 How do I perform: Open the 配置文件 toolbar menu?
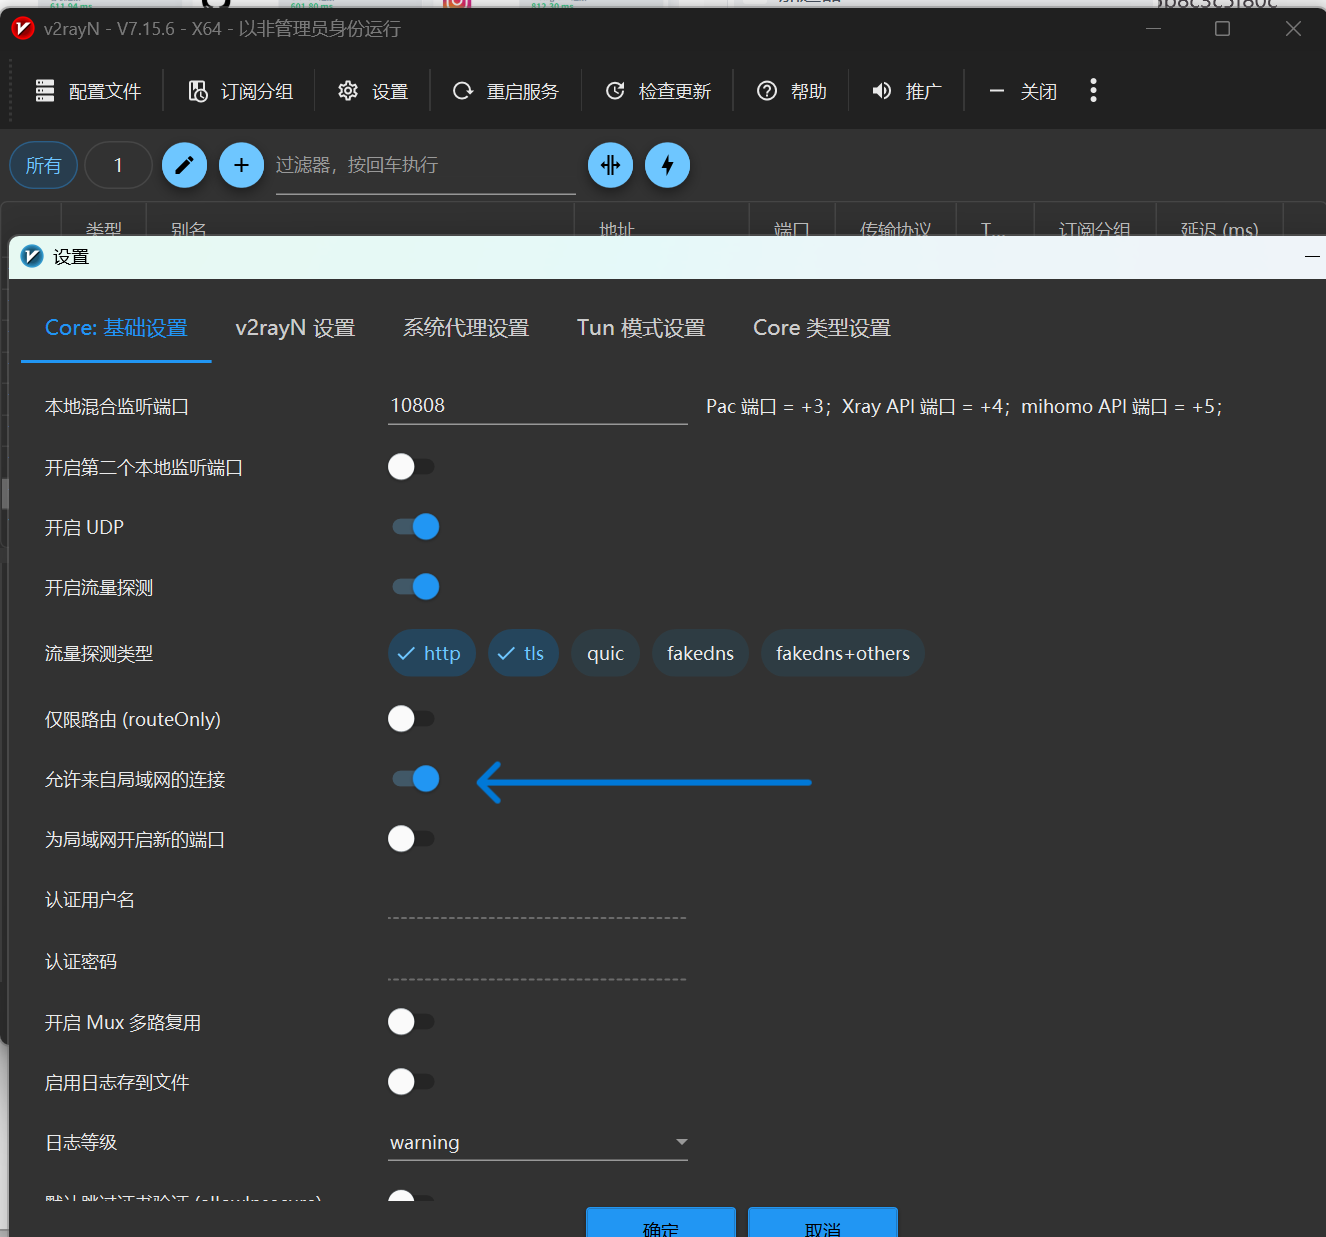coord(88,91)
